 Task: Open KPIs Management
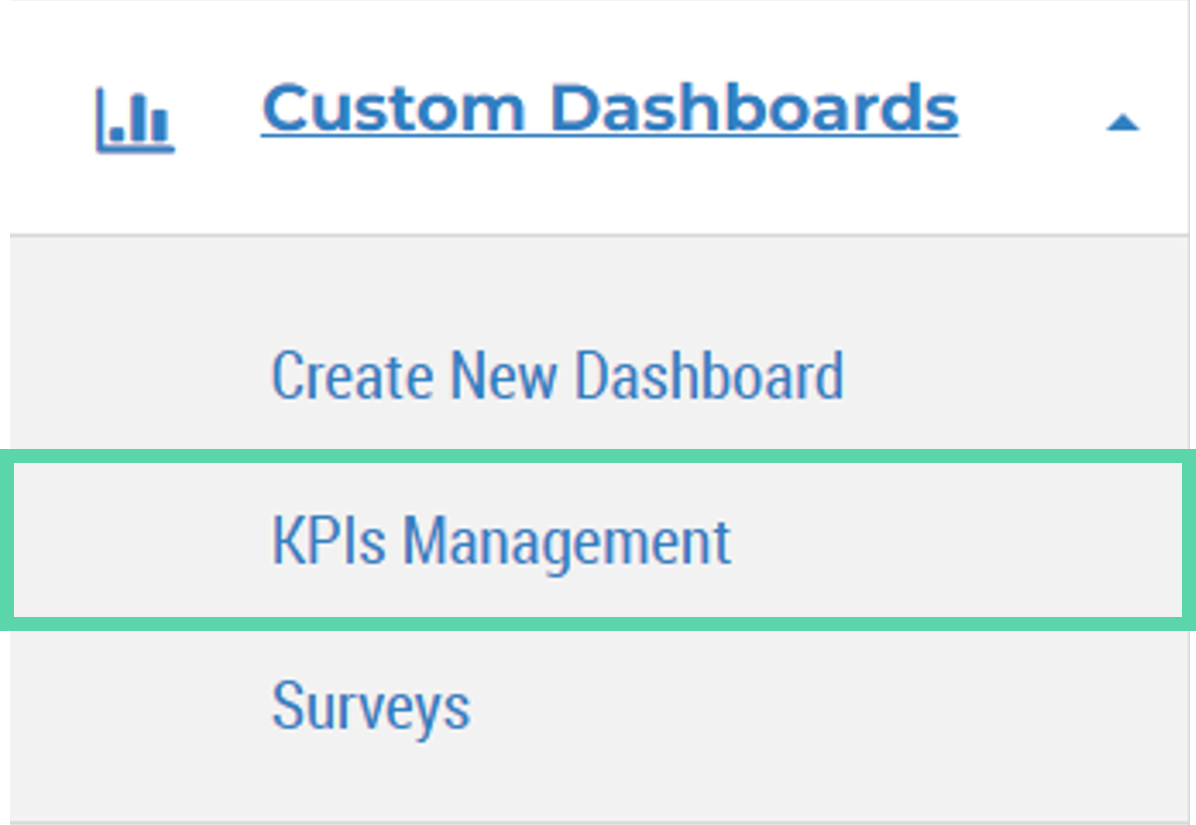(x=501, y=541)
